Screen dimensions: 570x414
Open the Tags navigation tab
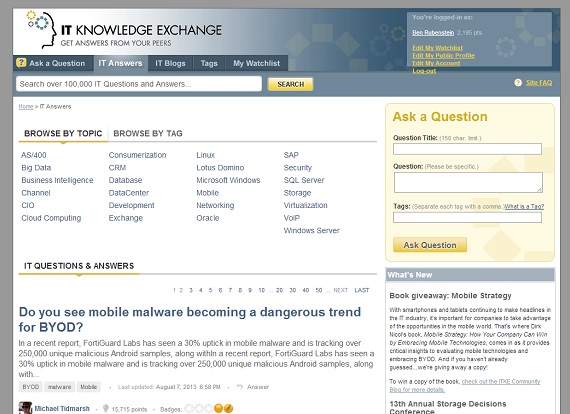coord(209,63)
